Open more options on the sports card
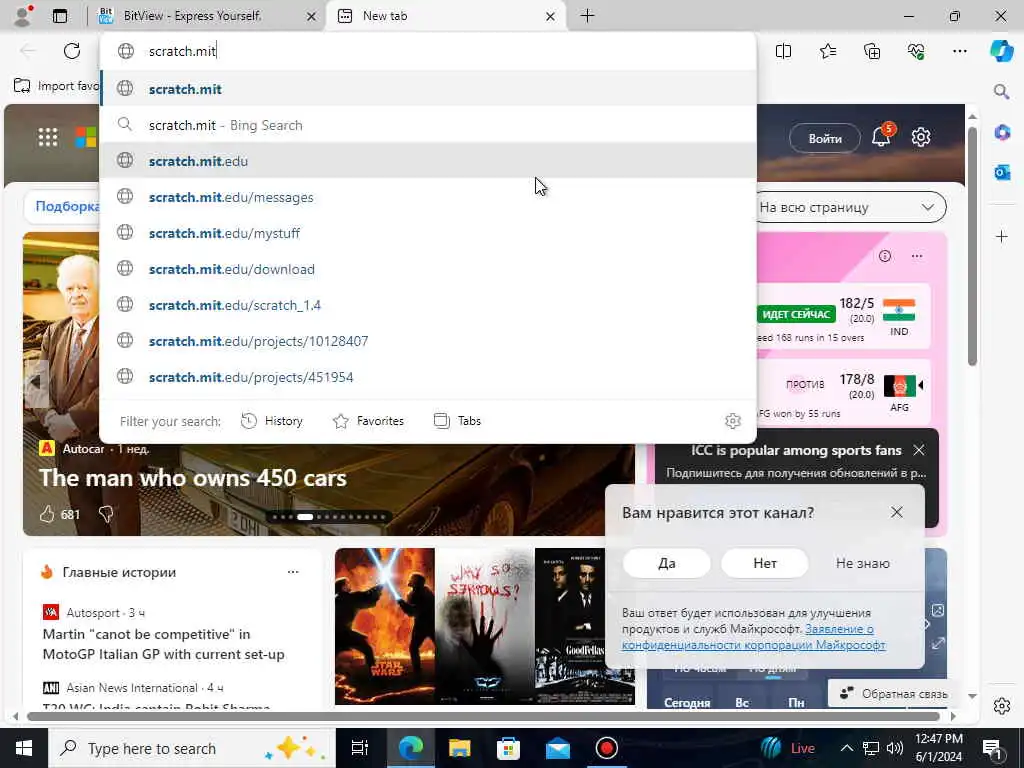The height and width of the screenshot is (768, 1024). pyautogui.click(x=917, y=256)
